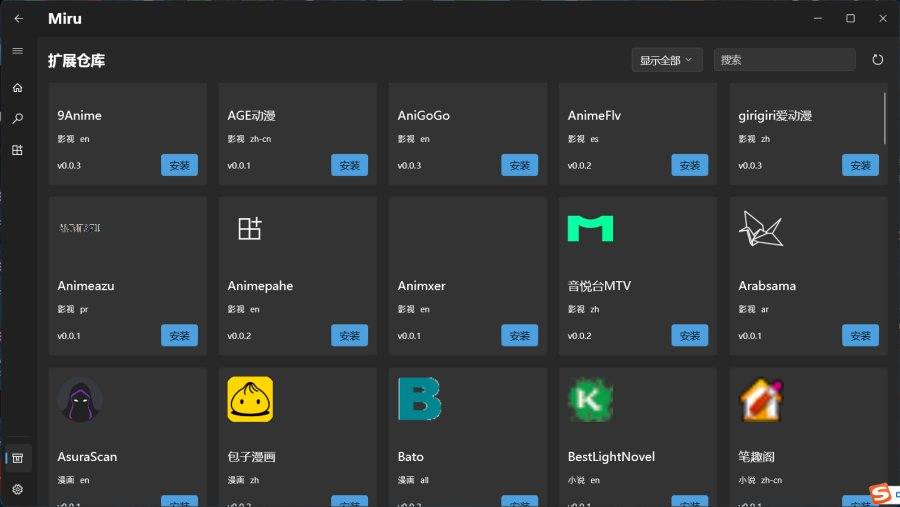
Task: Install the Arabsama extension
Action: pos(860,335)
